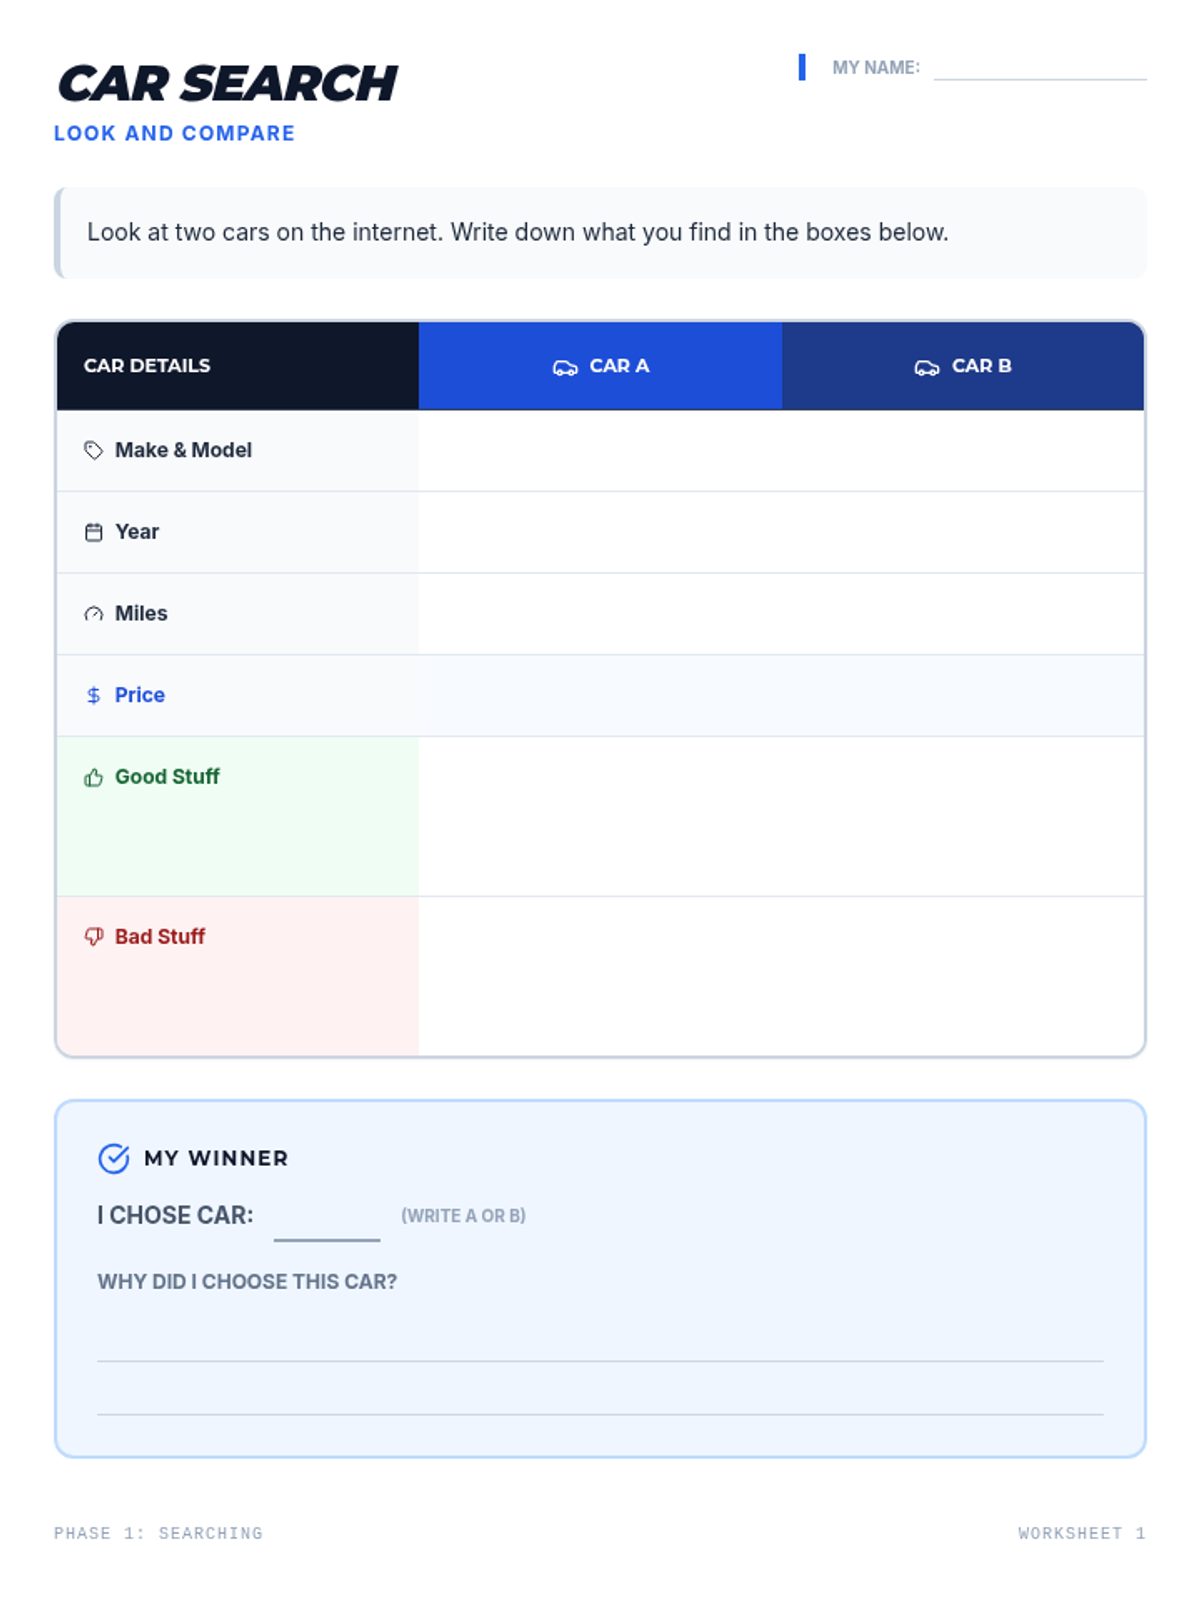Viewport: 1200px width, 1600px height.
Task: Click the Car B Bad Stuff box
Action: 963,976
